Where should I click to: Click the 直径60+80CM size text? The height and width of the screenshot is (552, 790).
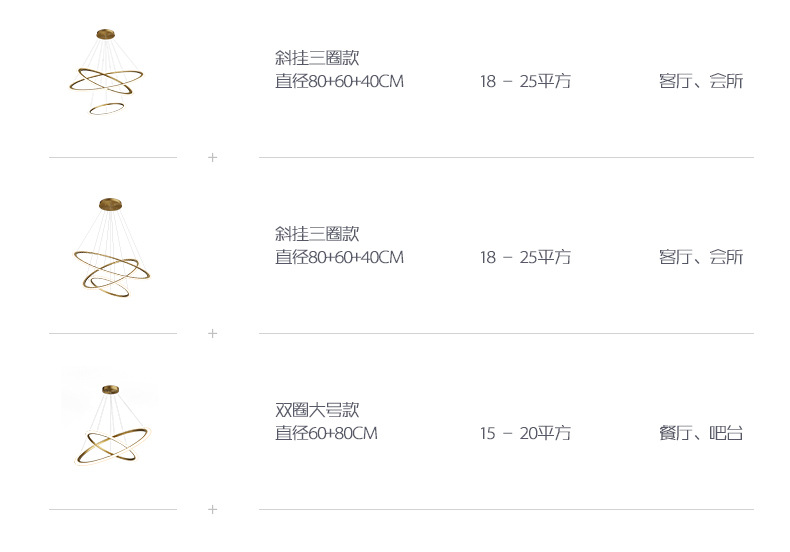coord(326,433)
